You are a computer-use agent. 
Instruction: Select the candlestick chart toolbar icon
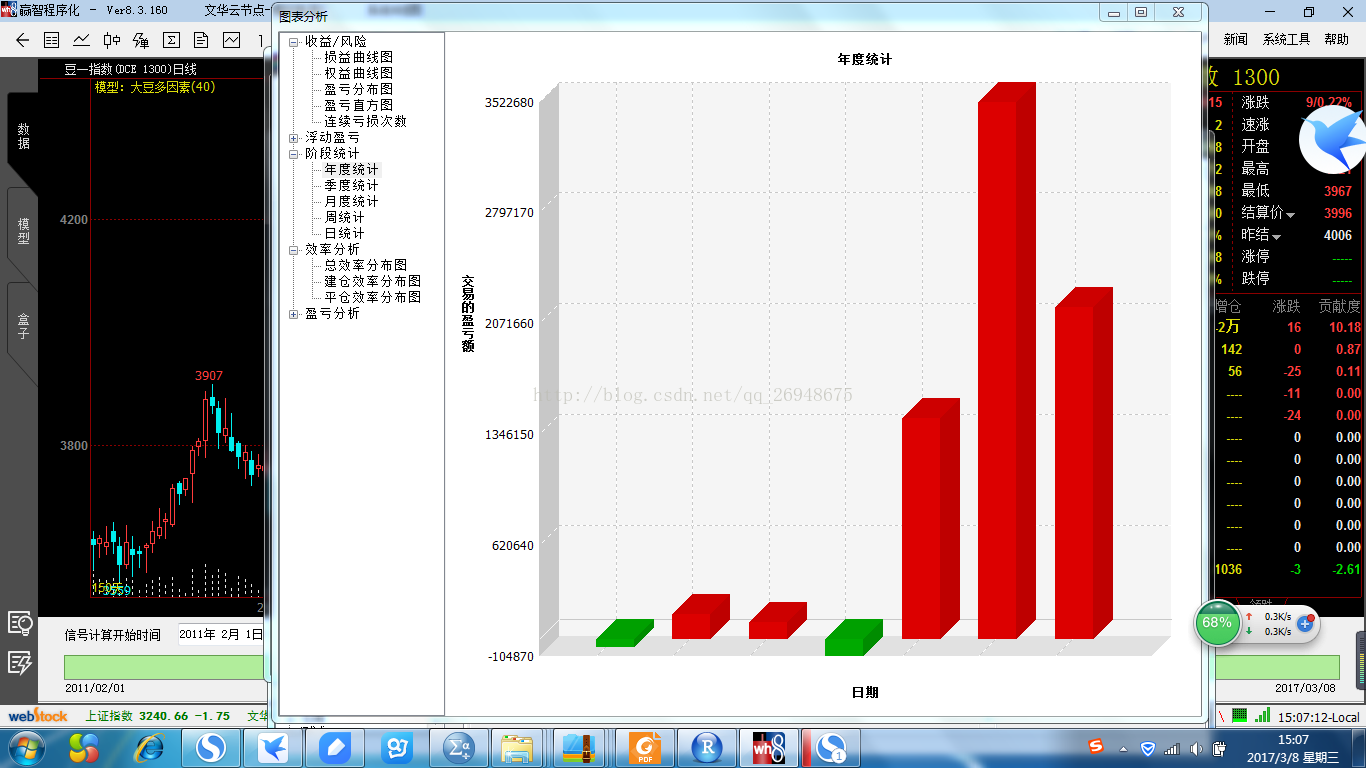click(112, 40)
